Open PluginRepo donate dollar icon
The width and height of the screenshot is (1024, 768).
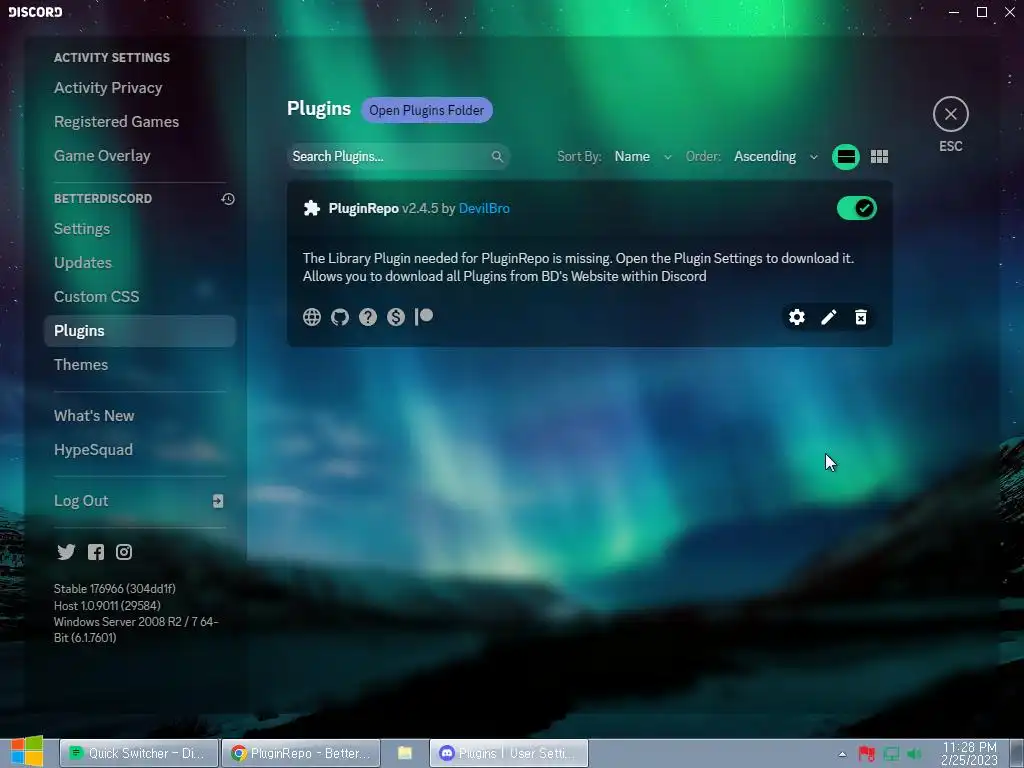point(396,317)
